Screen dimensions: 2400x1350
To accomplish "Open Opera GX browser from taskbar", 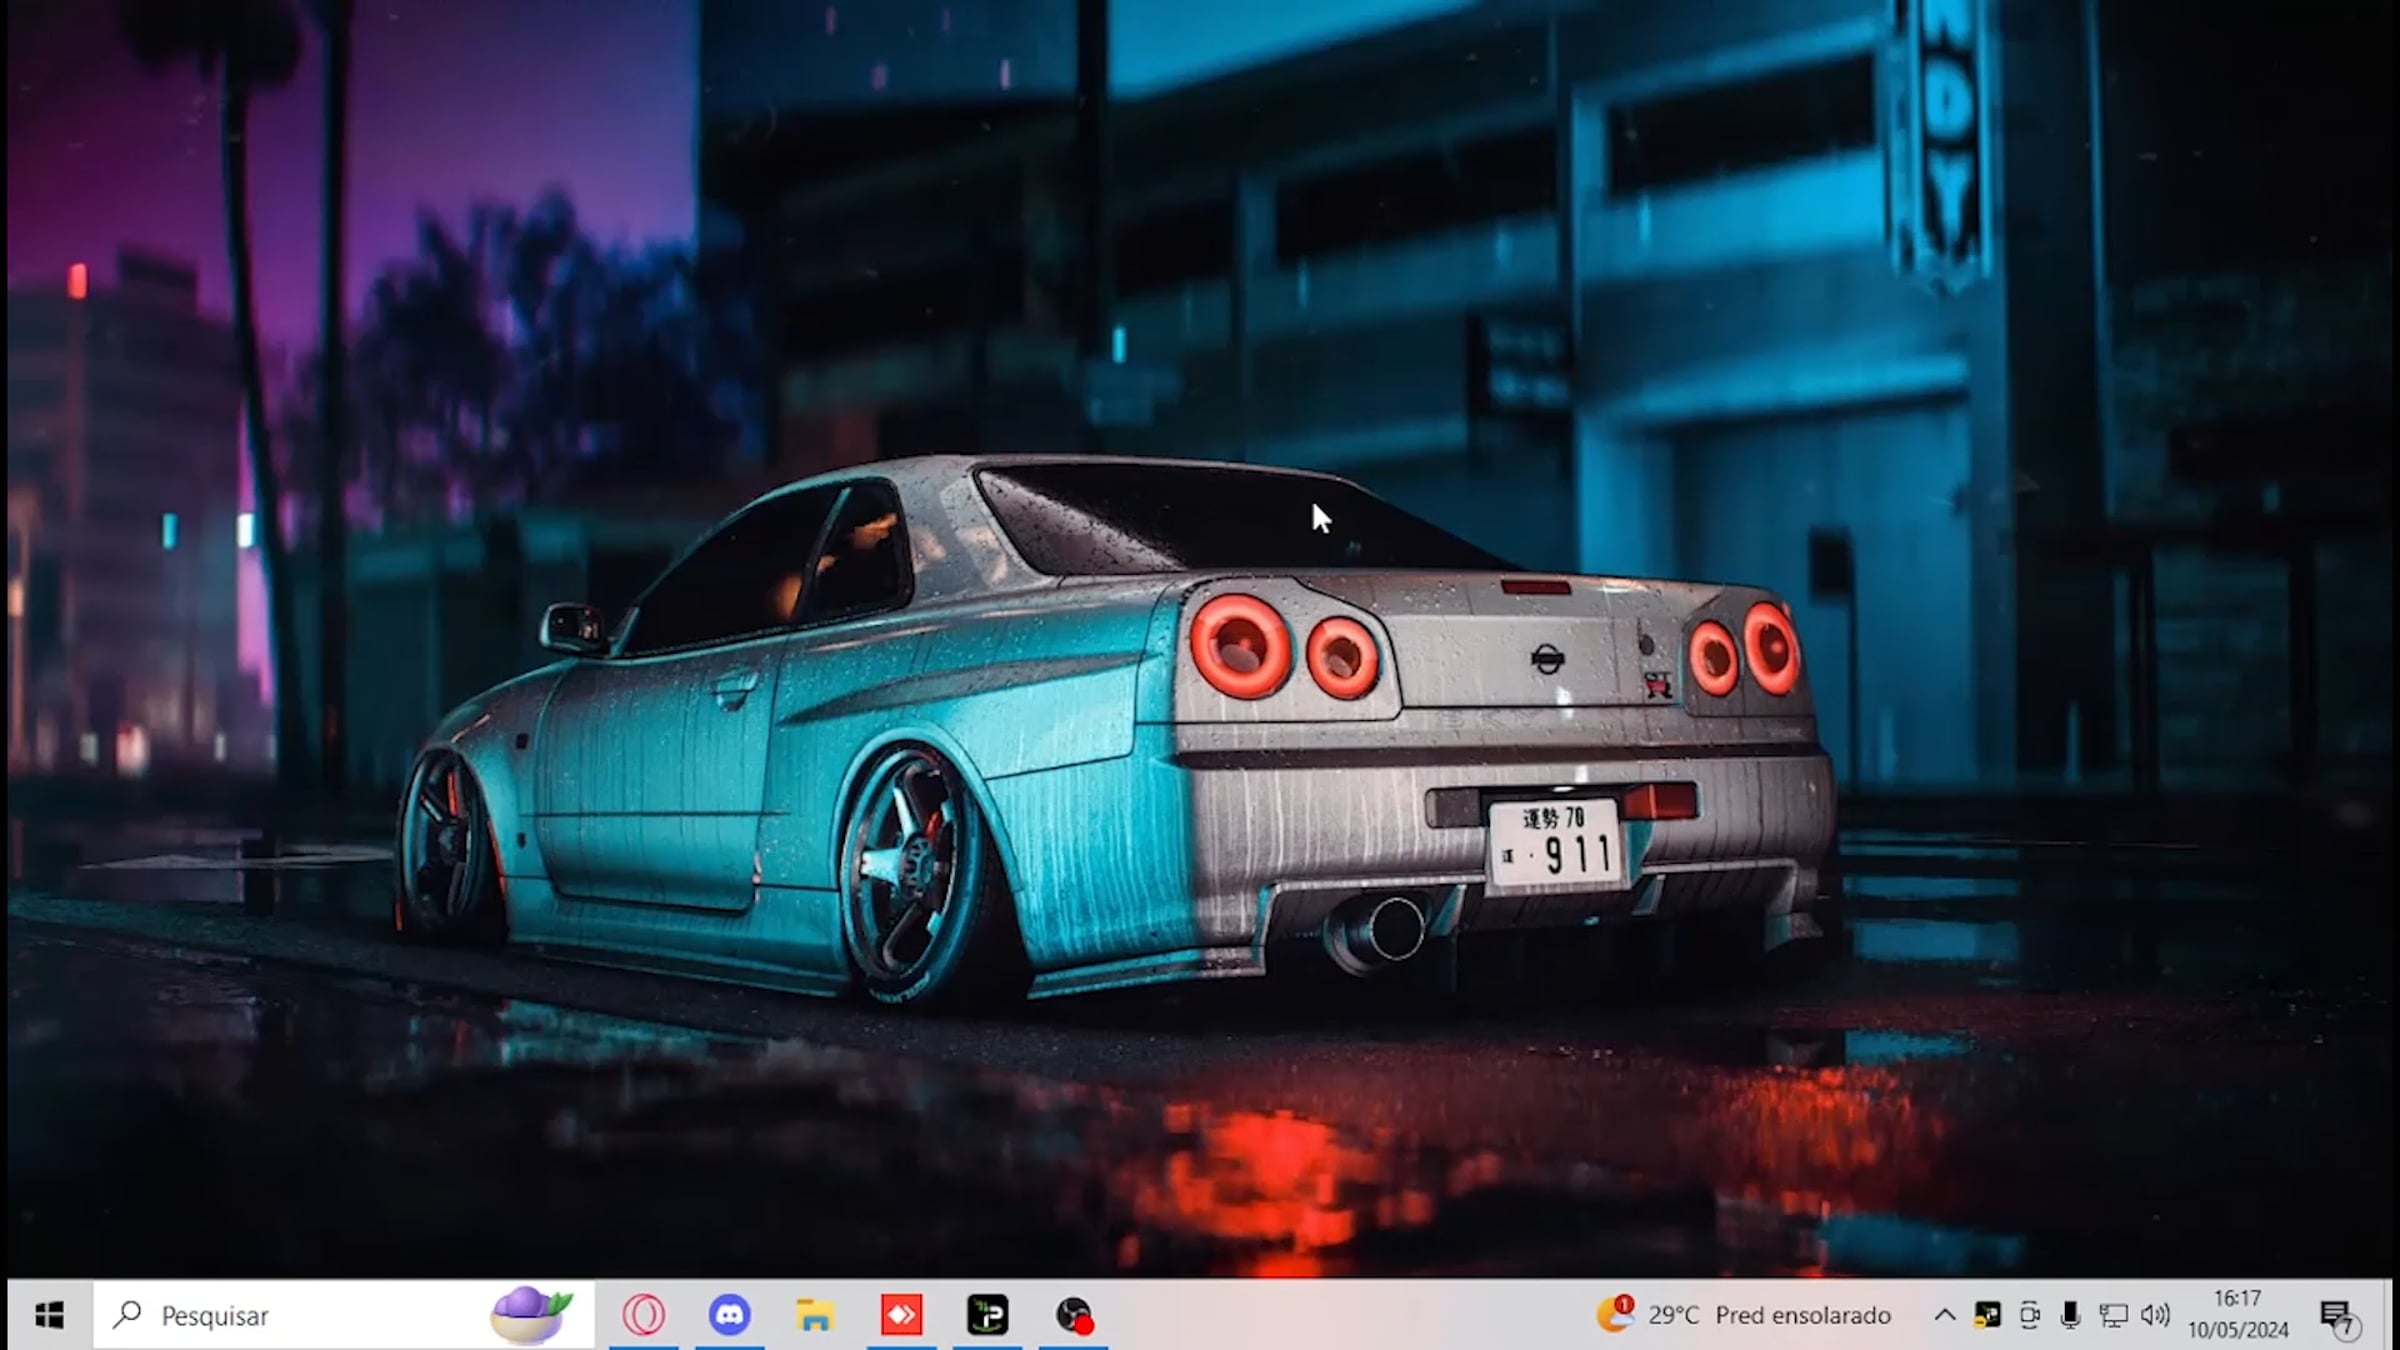I will 643,1314.
